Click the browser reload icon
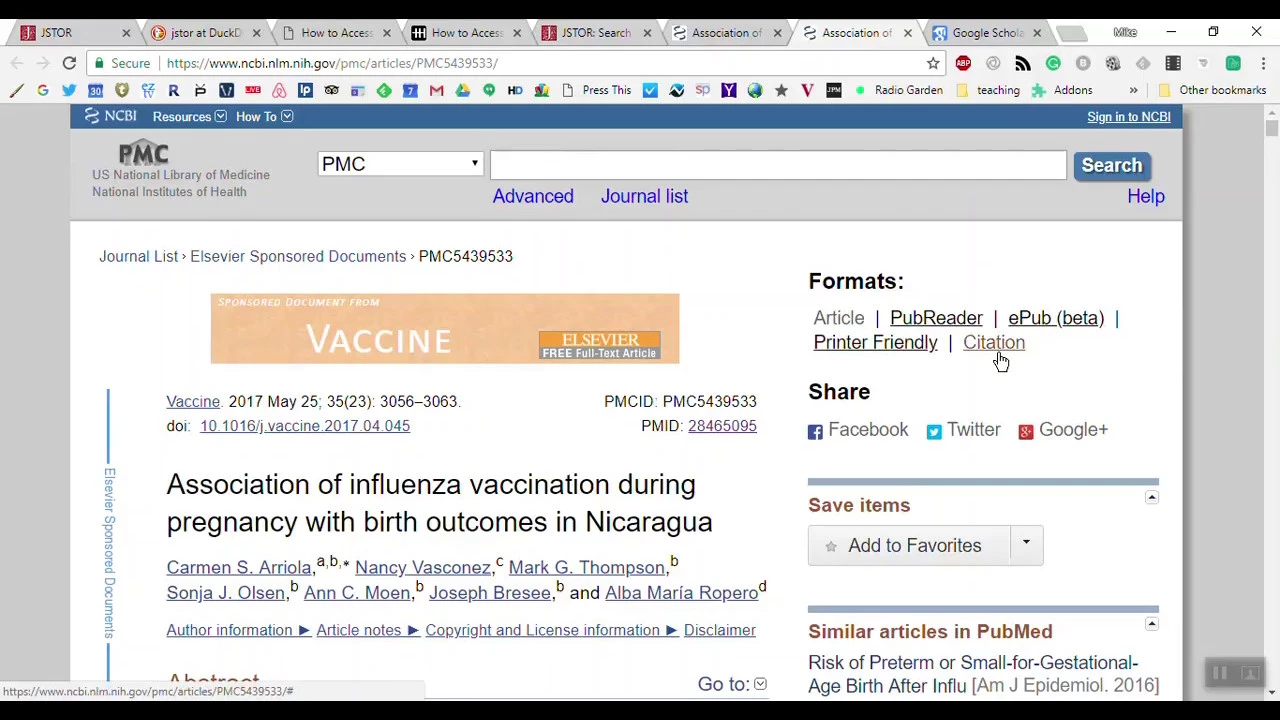1280x720 pixels. [x=69, y=63]
